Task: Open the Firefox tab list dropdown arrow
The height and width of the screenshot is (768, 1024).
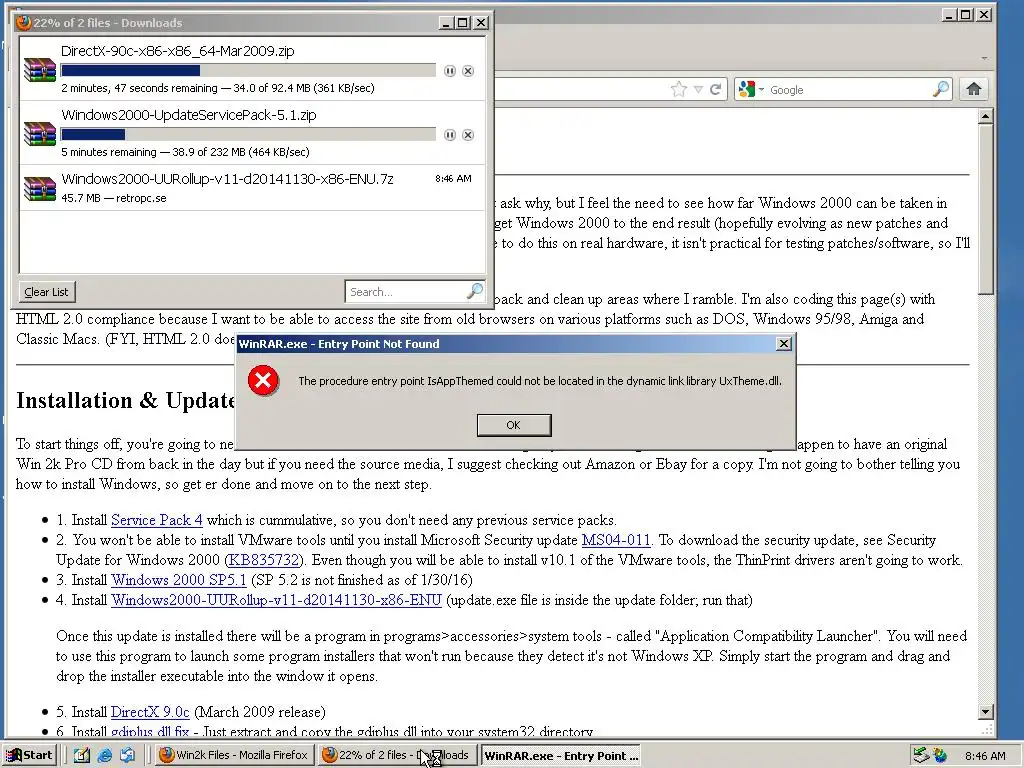Action: 984,59
